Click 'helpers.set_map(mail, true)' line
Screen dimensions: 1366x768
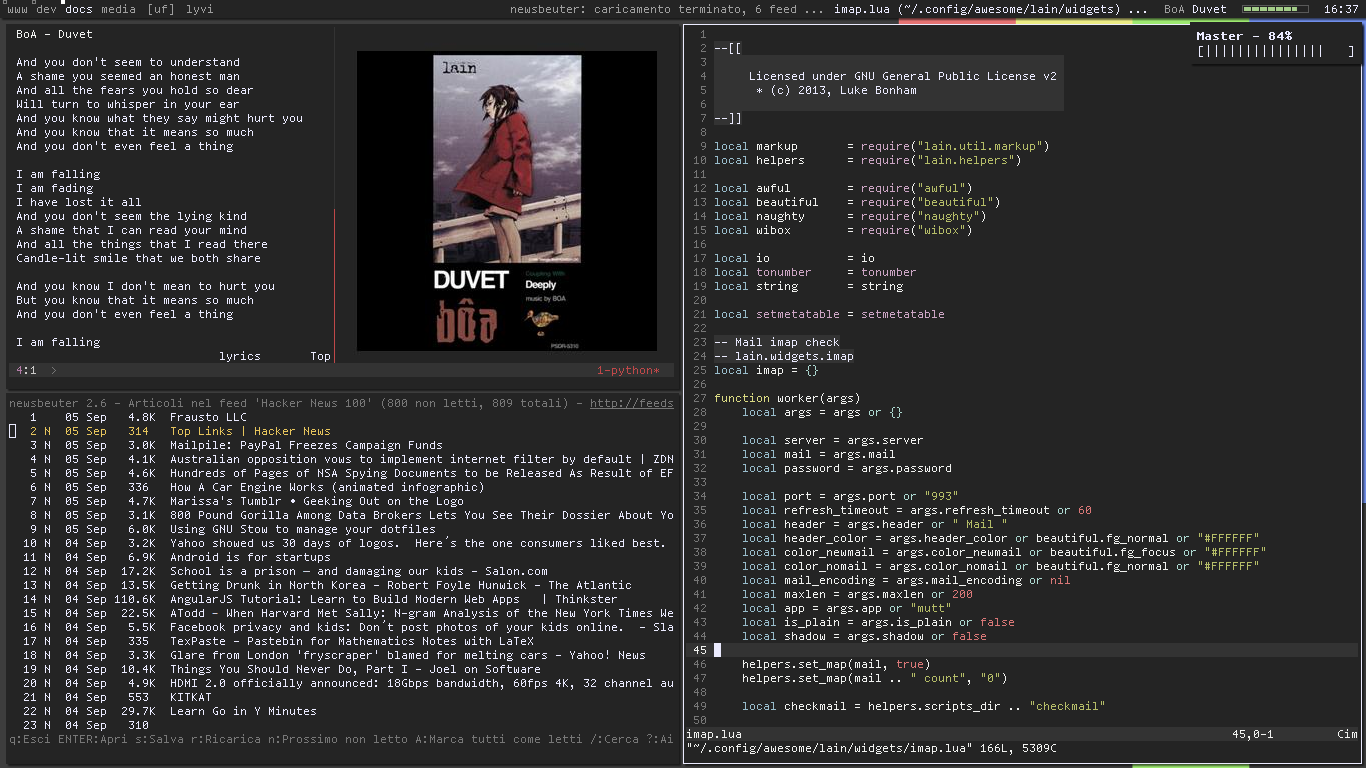pyautogui.click(x=836, y=664)
